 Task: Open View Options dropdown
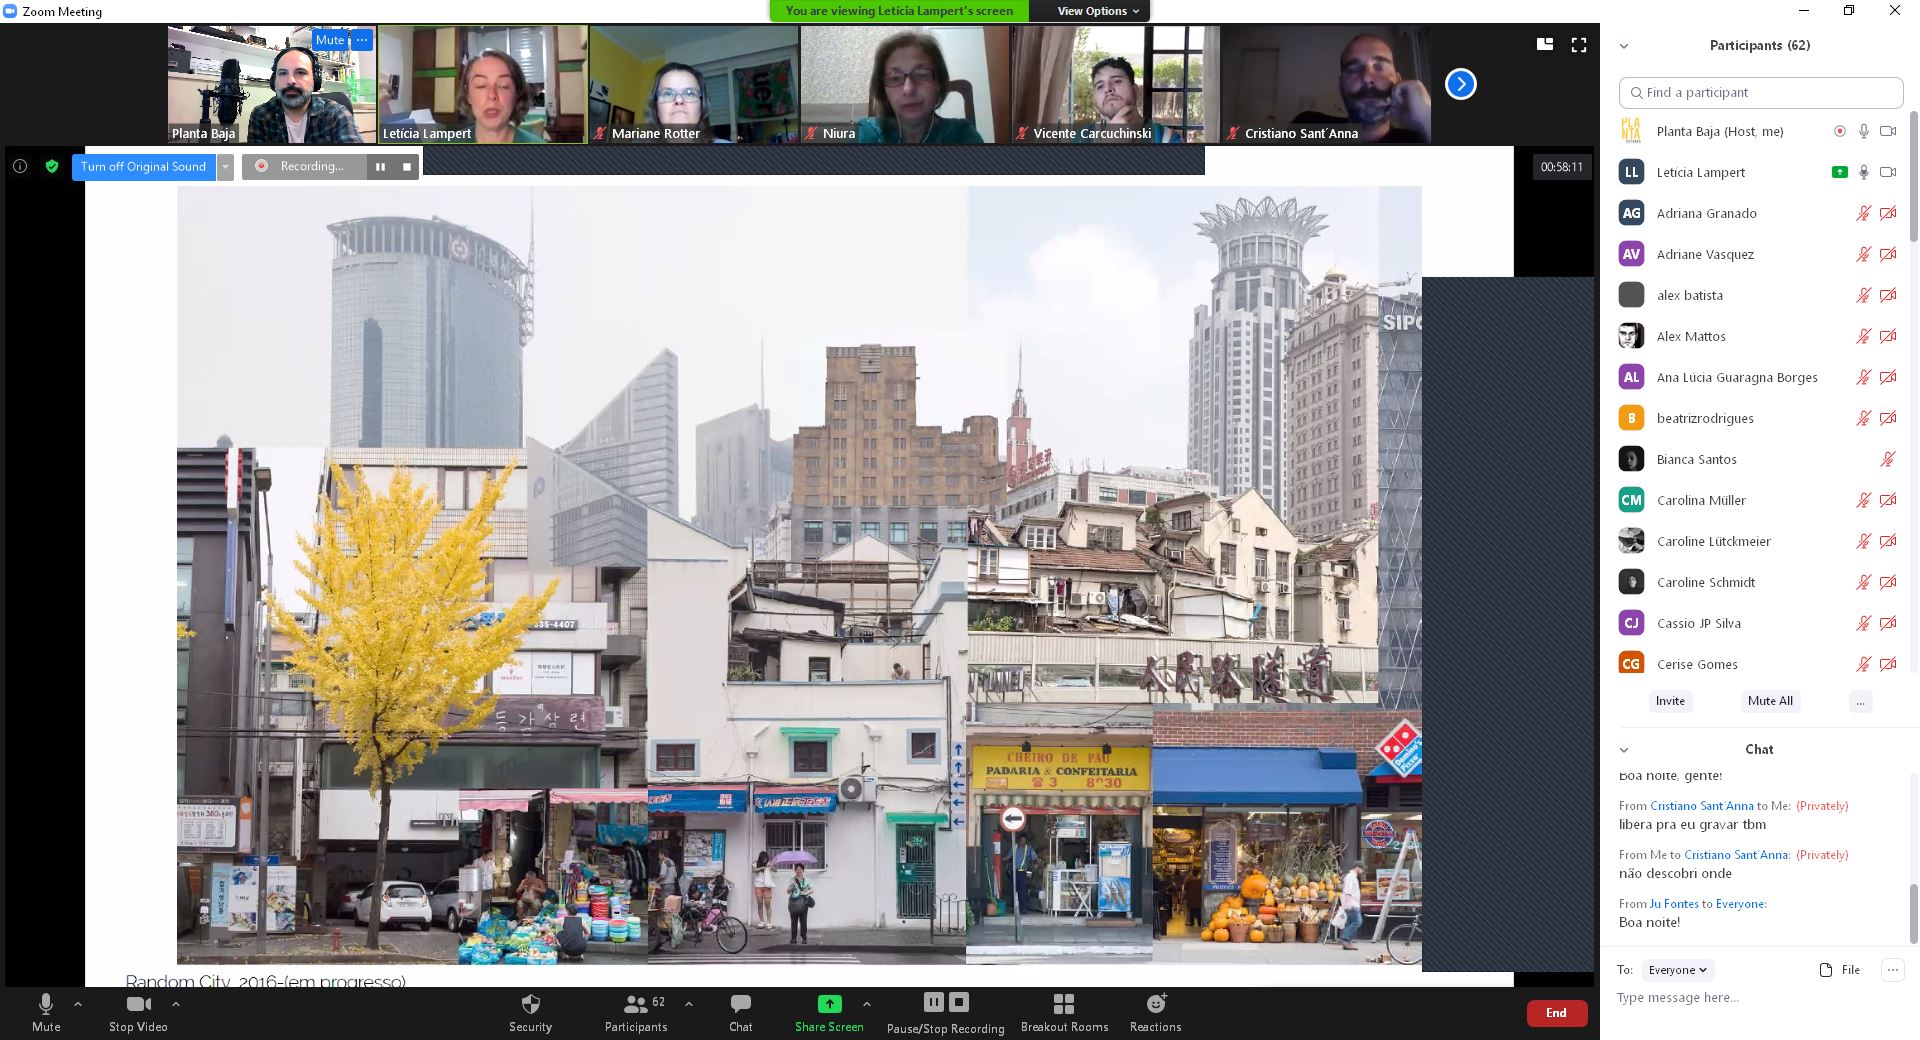[1098, 11]
